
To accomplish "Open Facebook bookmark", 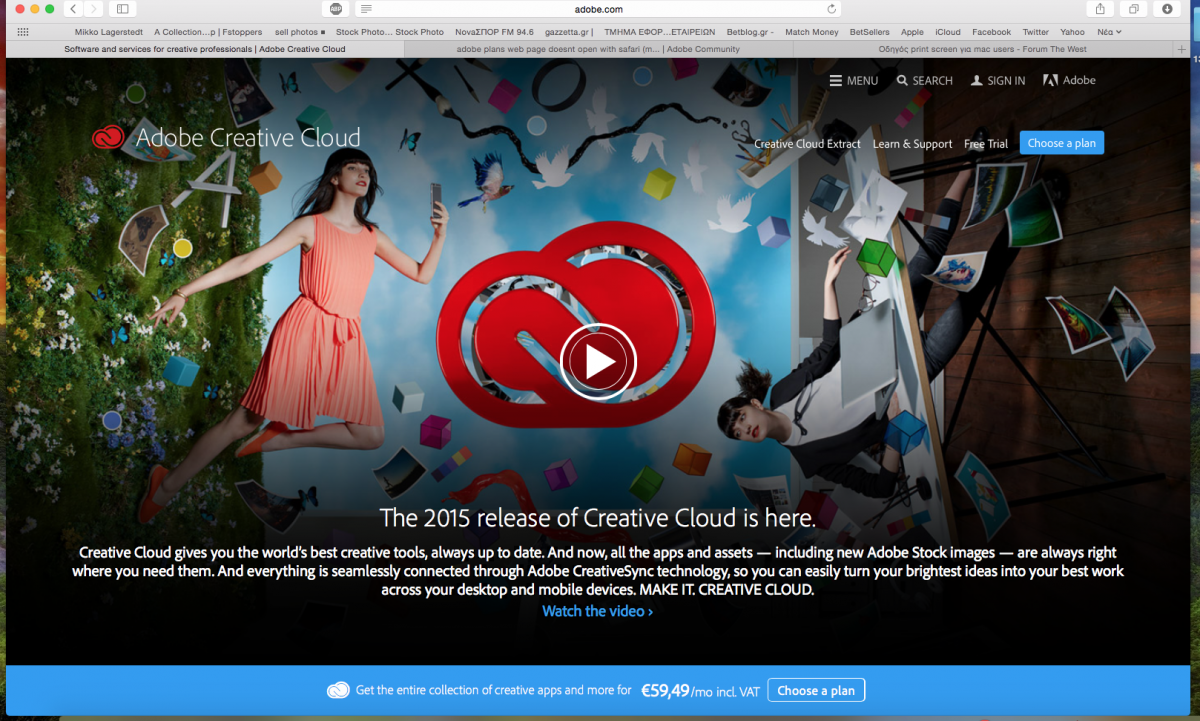I will [x=992, y=32].
